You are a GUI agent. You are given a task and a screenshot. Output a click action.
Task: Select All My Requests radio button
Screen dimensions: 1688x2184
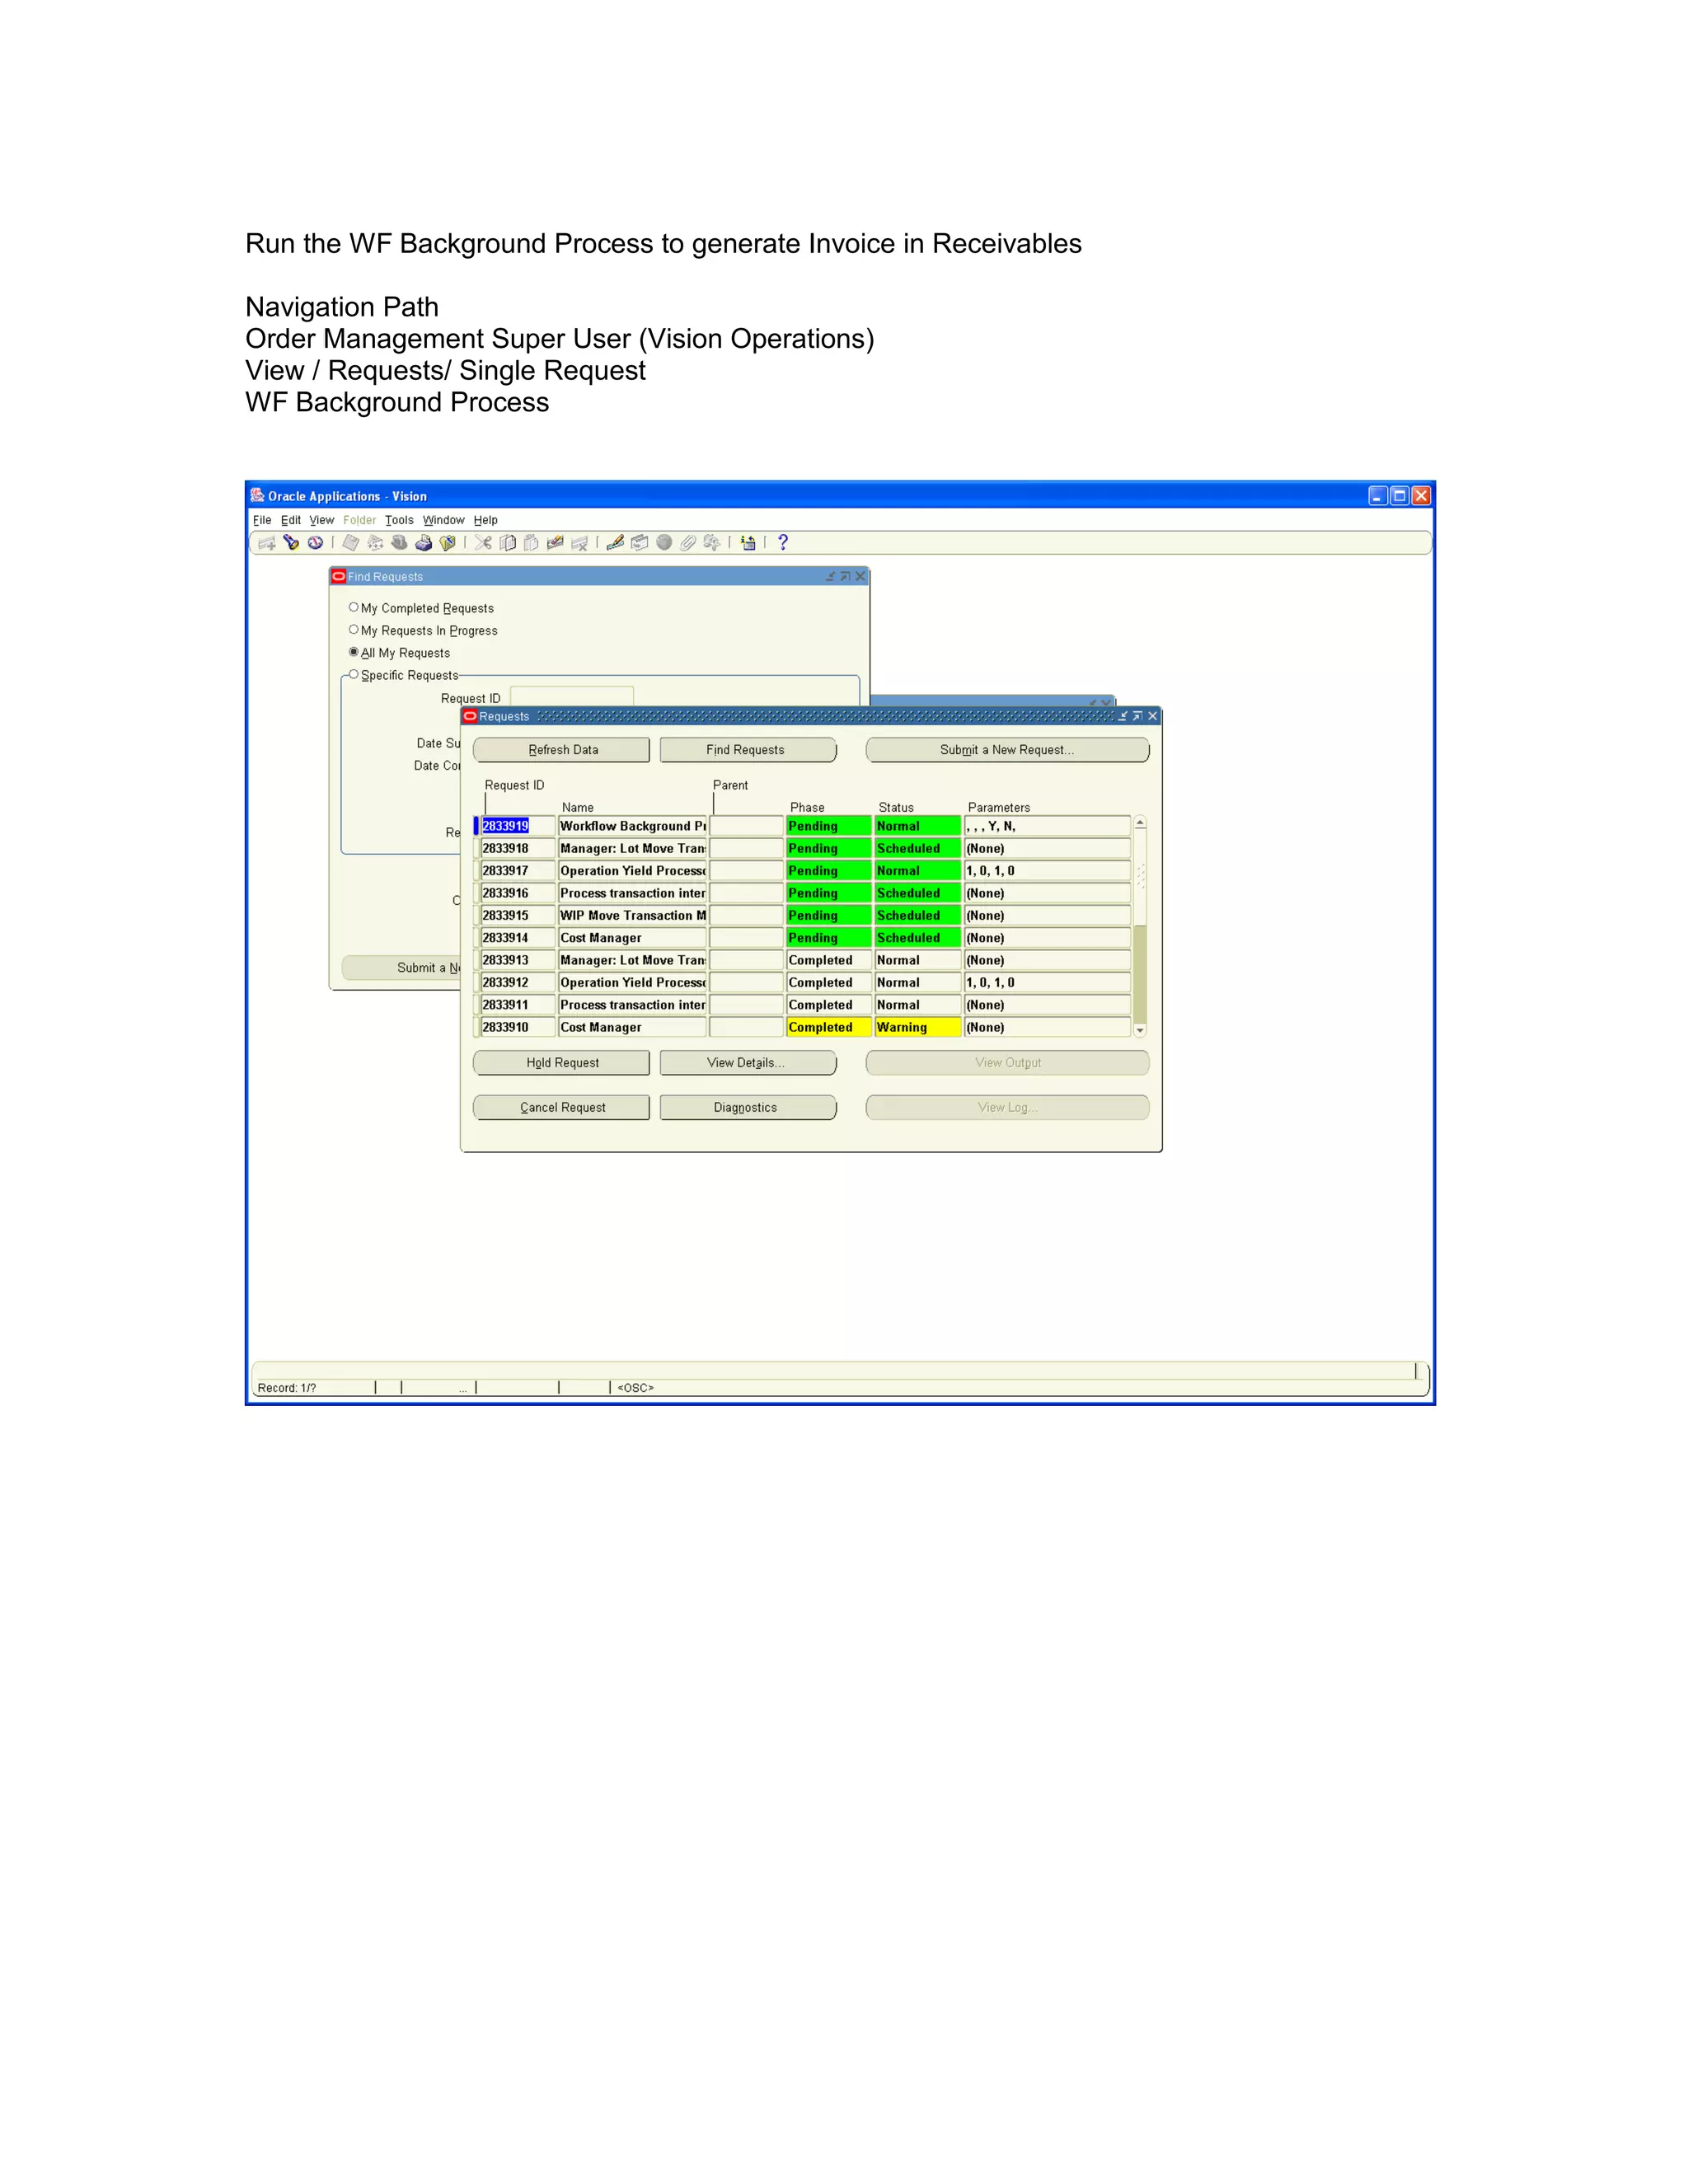(353, 652)
